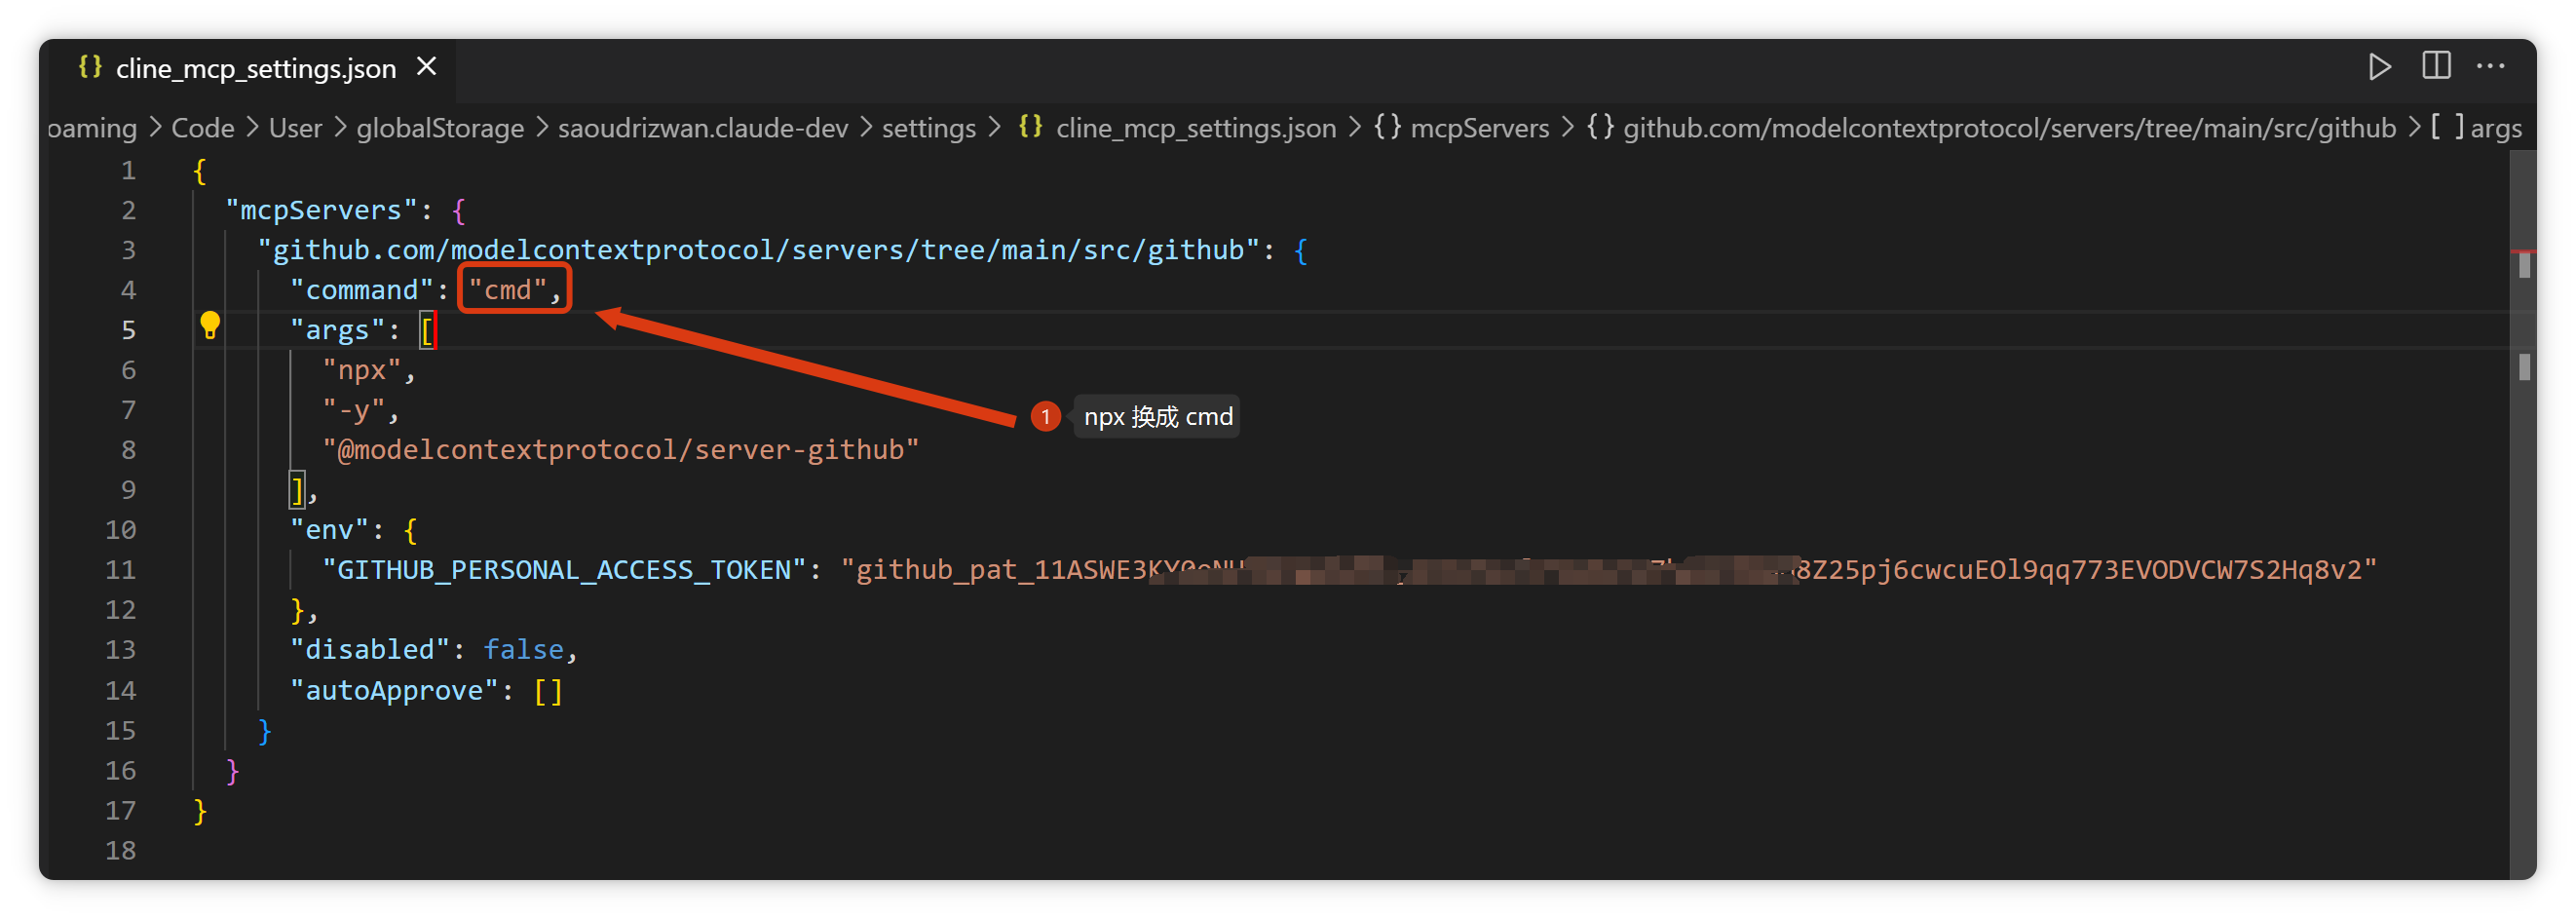
Task: Expand the saoudrizwan.claude-dev breadcrumb
Action: click(702, 129)
